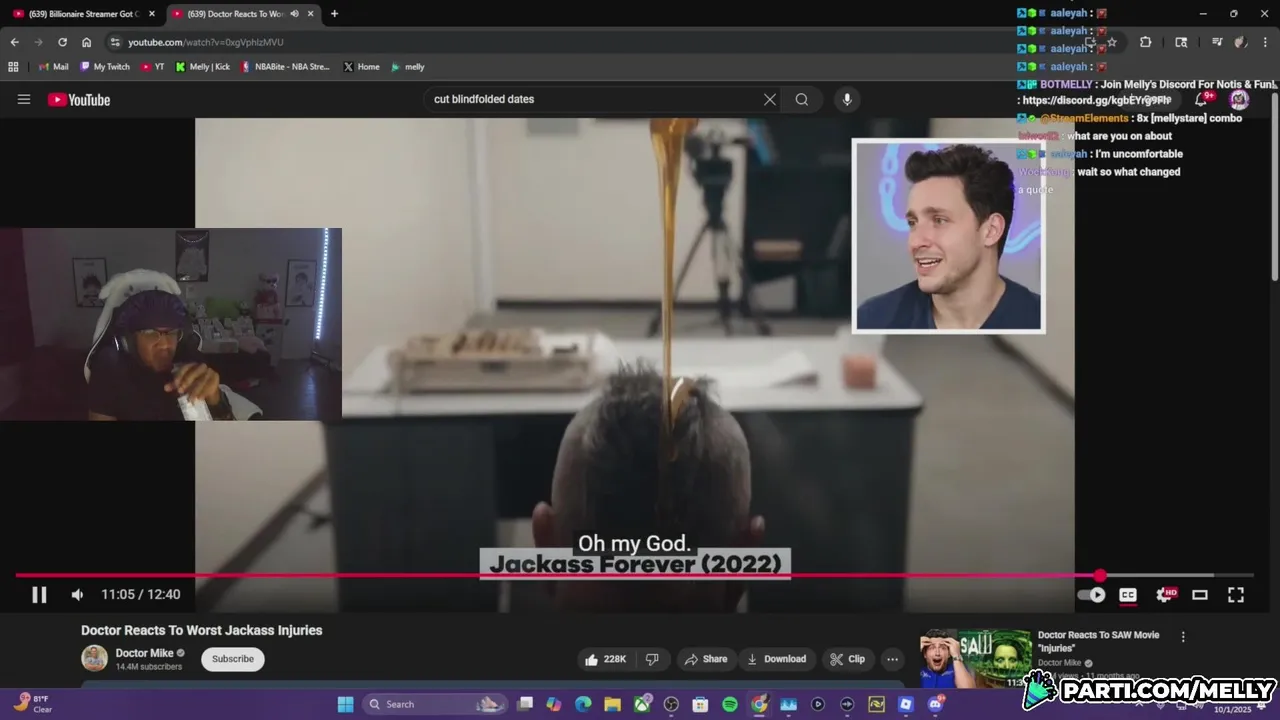Run search with magnifier button
The width and height of the screenshot is (1280, 720).
point(802,99)
